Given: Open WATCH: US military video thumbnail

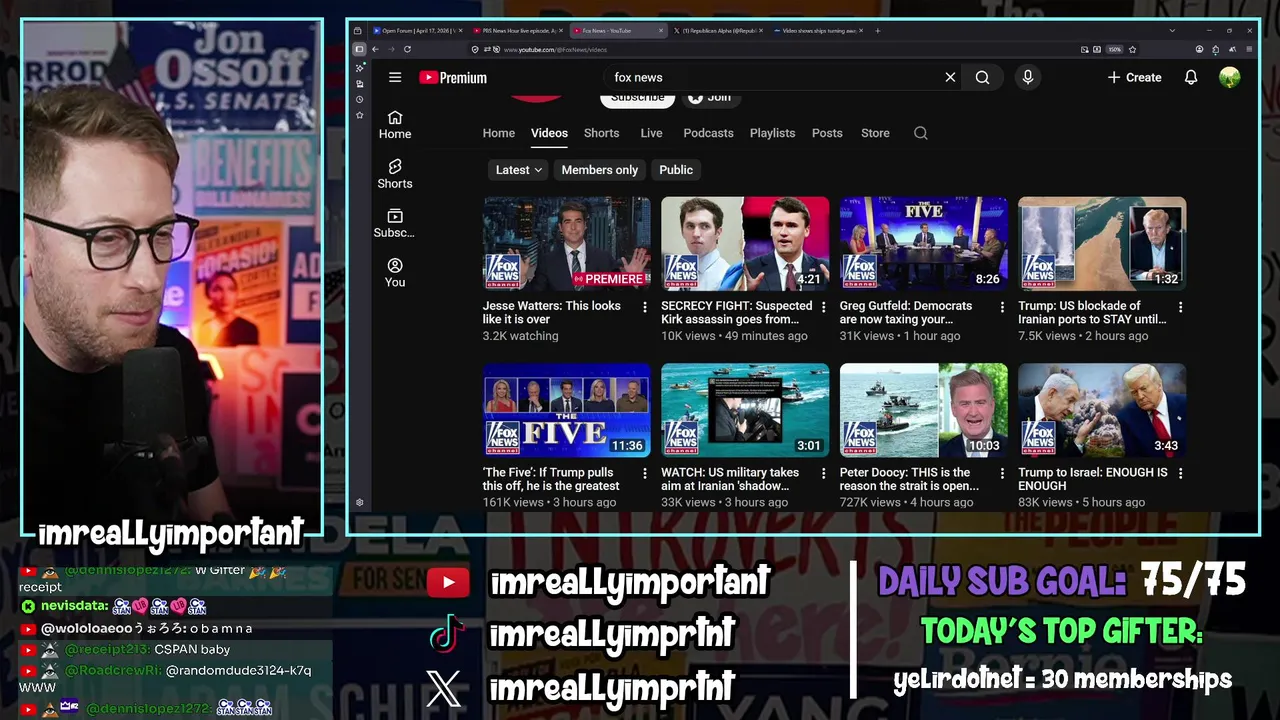Looking at the screenshot, I should (x=745, y=410).
